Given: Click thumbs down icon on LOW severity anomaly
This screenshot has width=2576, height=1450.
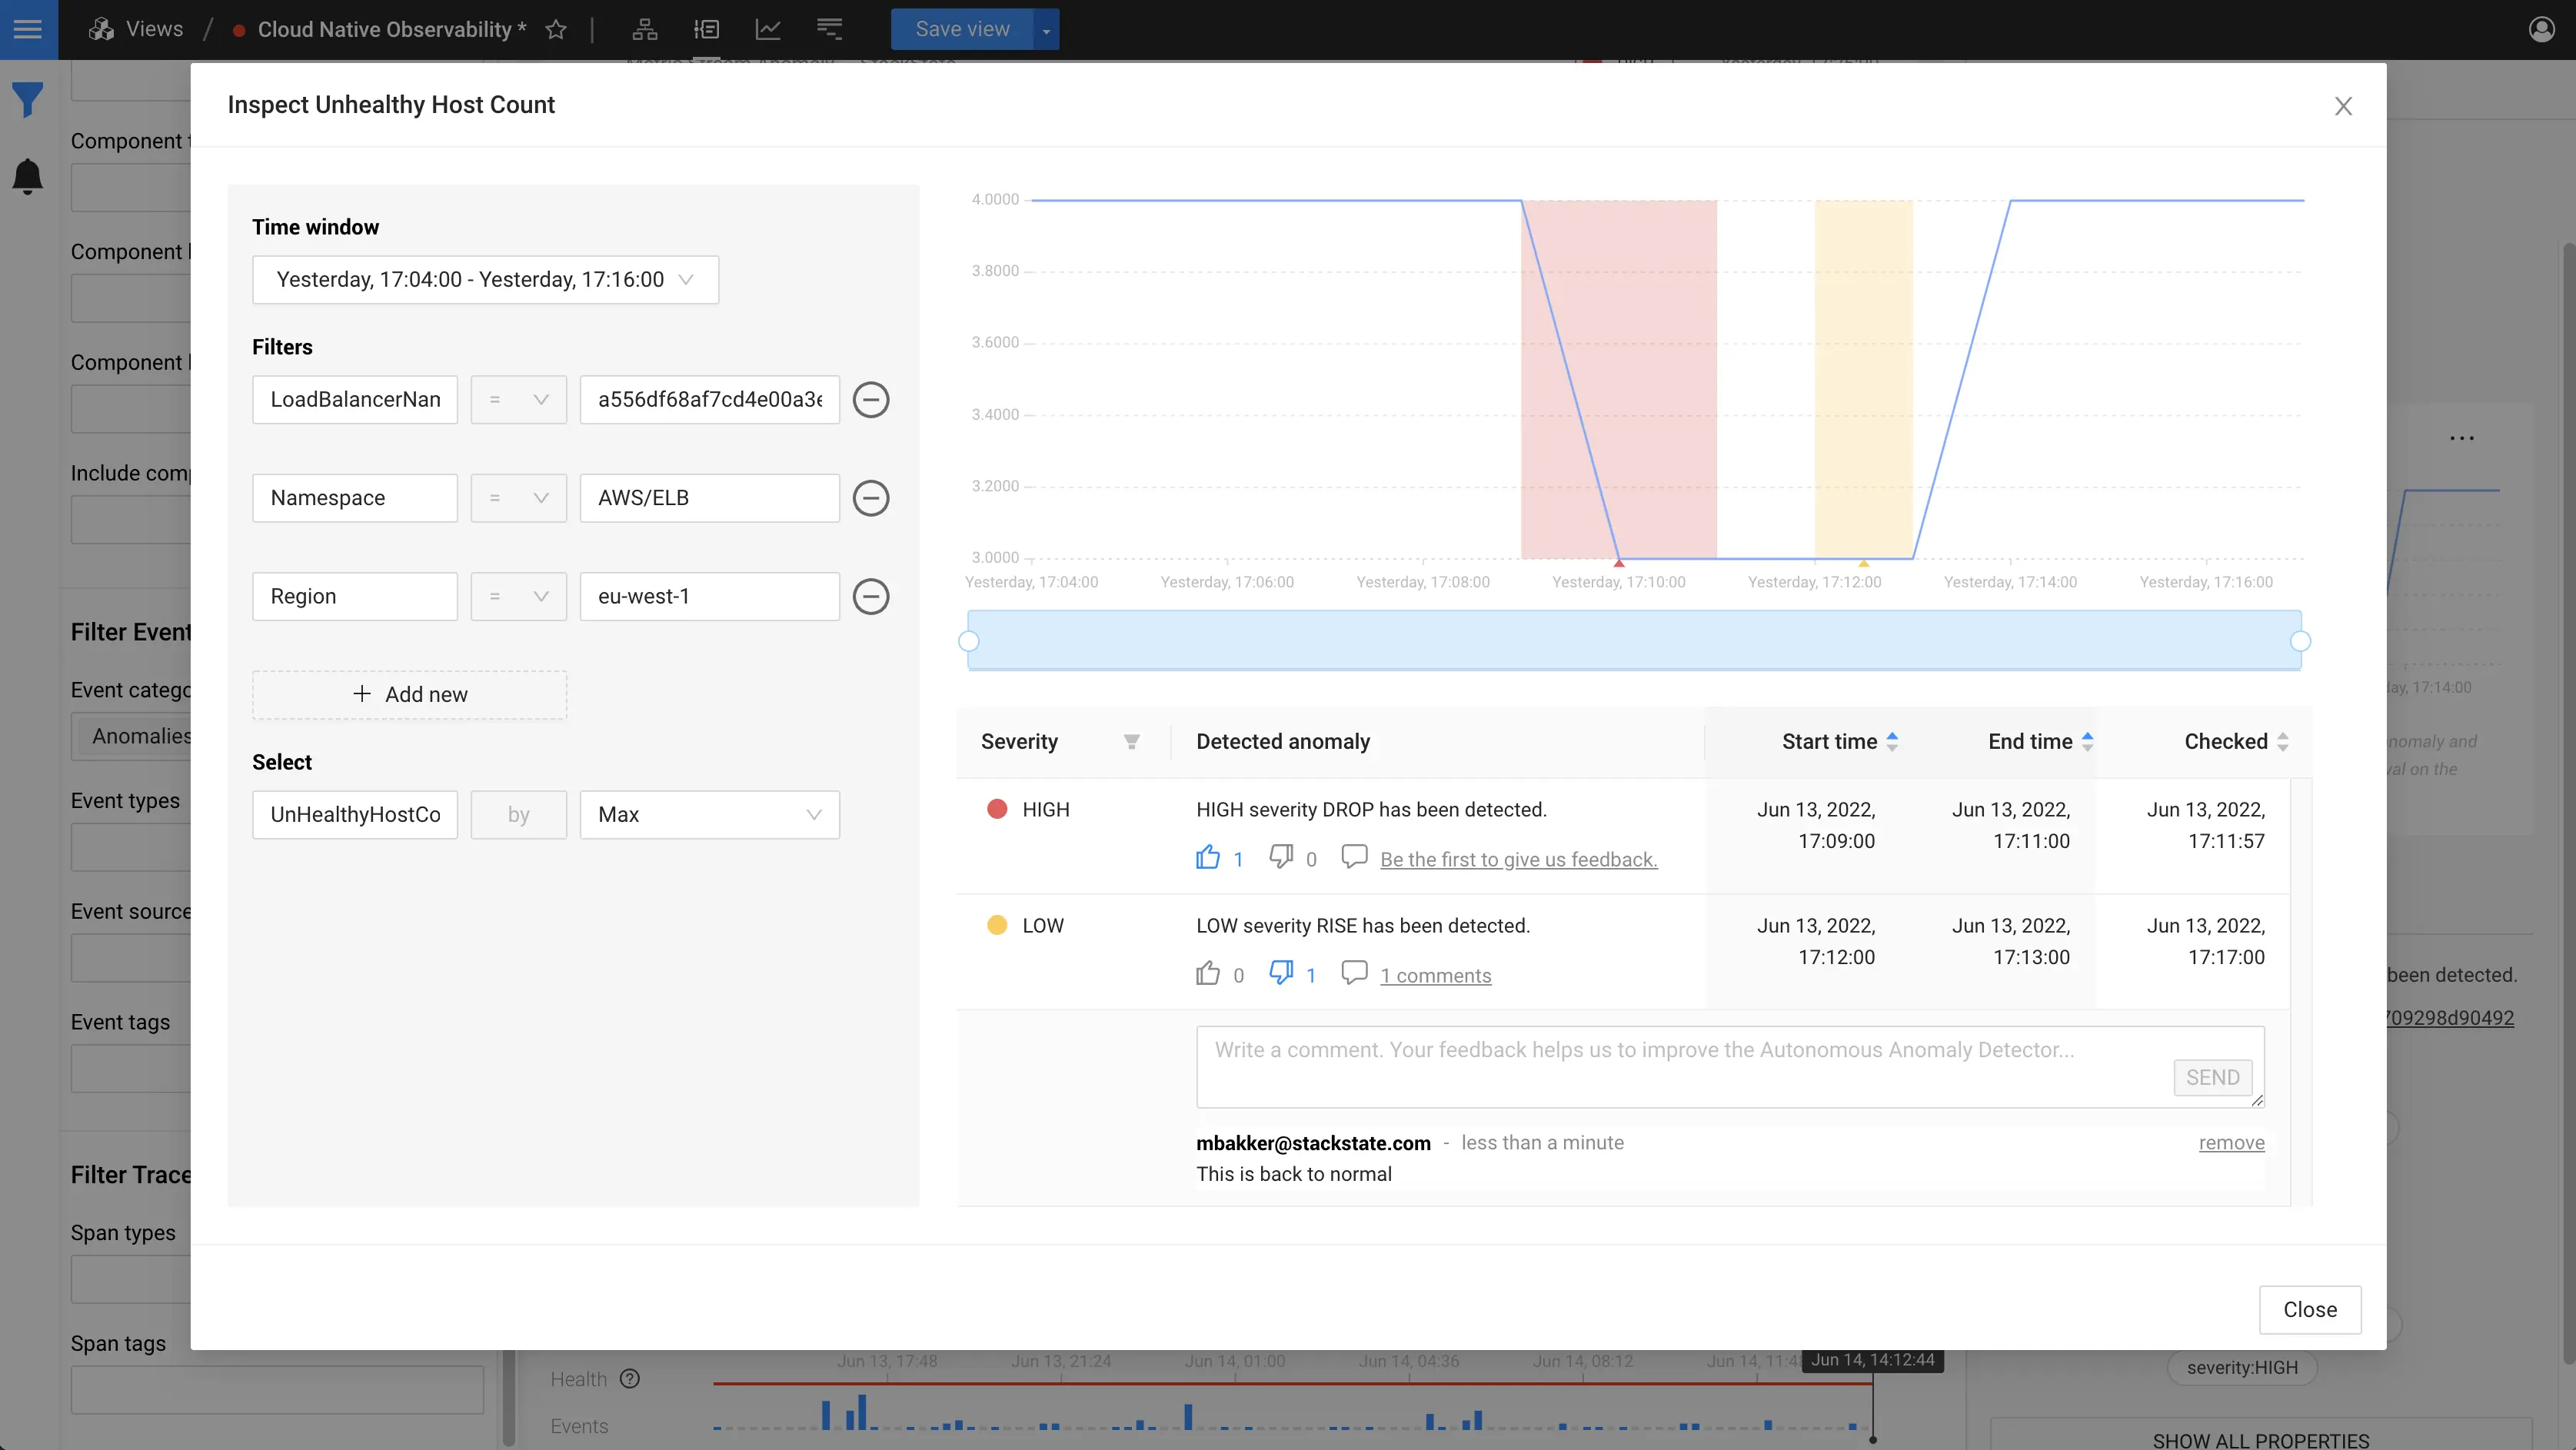Looking at the screenshot, I should [x=1279, y=974].
